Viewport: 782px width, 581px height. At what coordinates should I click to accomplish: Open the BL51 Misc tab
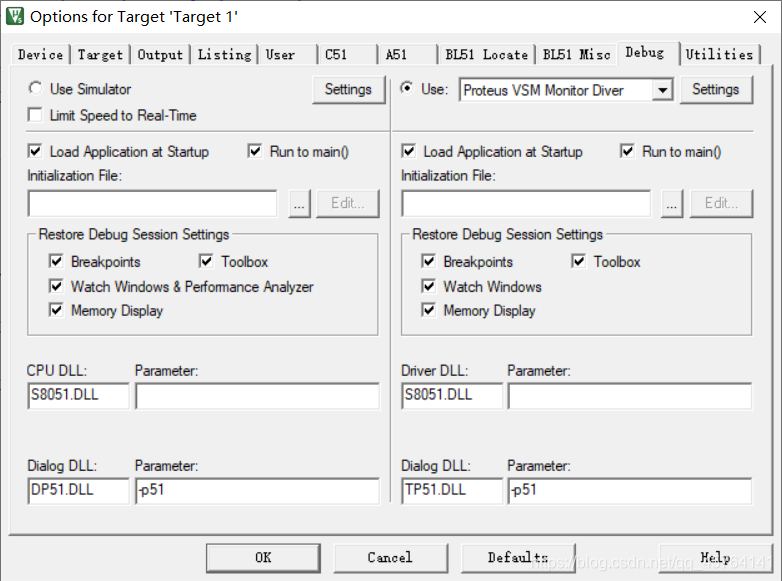pos(577,54)
